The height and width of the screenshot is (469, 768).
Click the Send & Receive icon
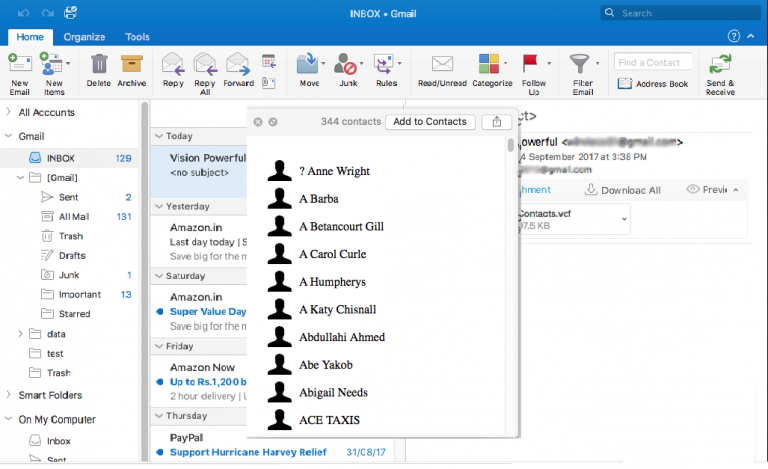coord(719,66)
